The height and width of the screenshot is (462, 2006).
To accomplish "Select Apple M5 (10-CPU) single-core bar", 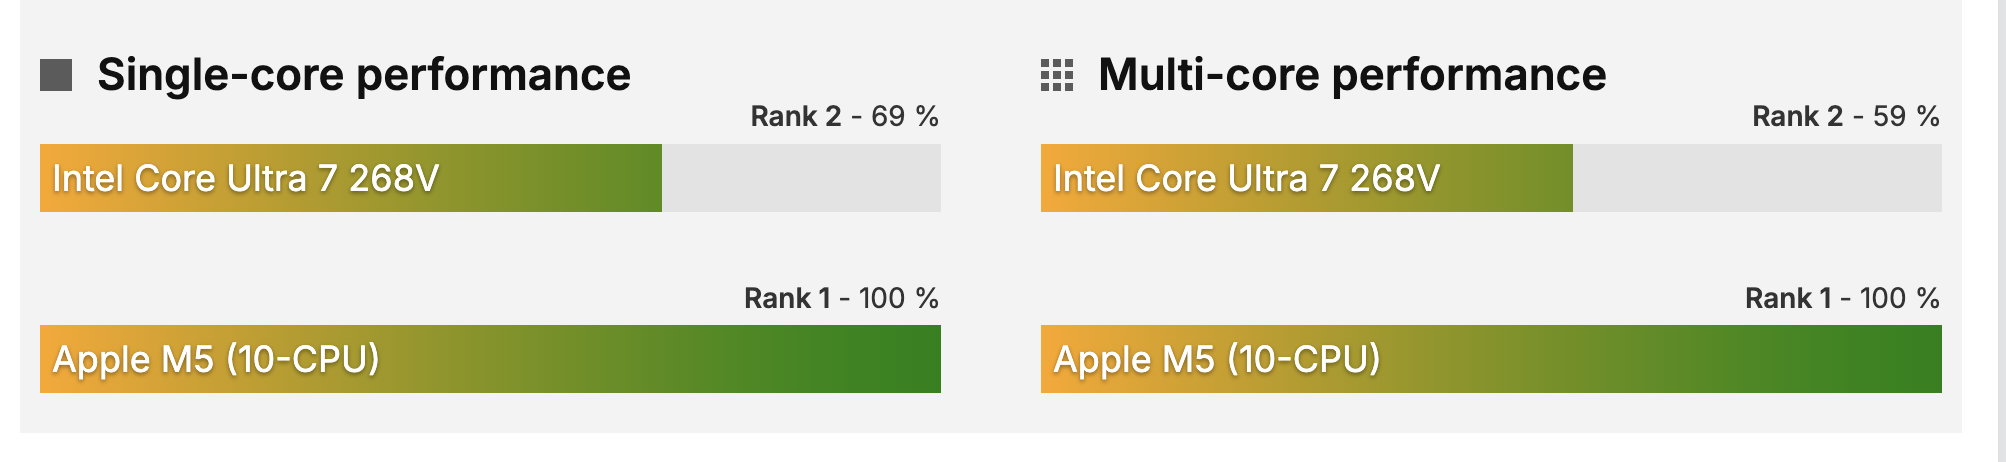I will point(490,359).
